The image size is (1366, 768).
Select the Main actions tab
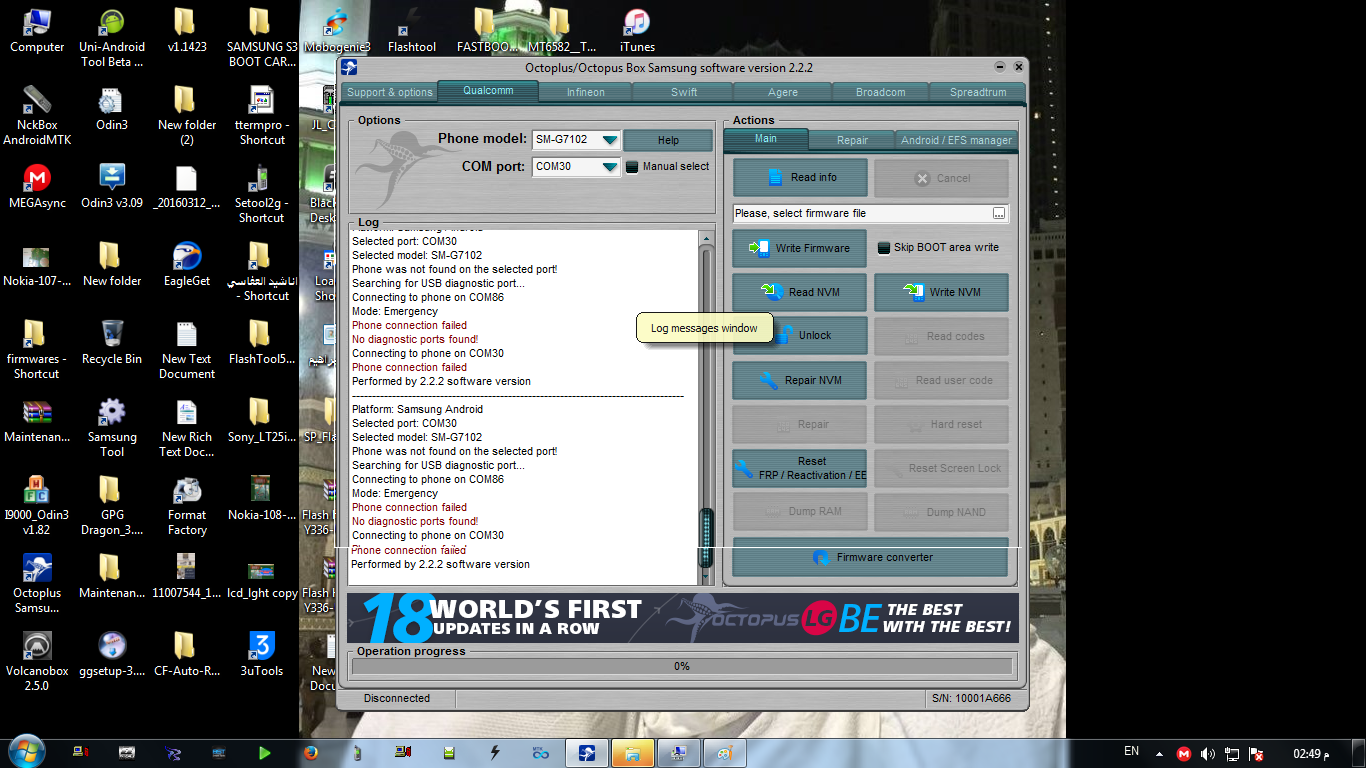[766, 139]
